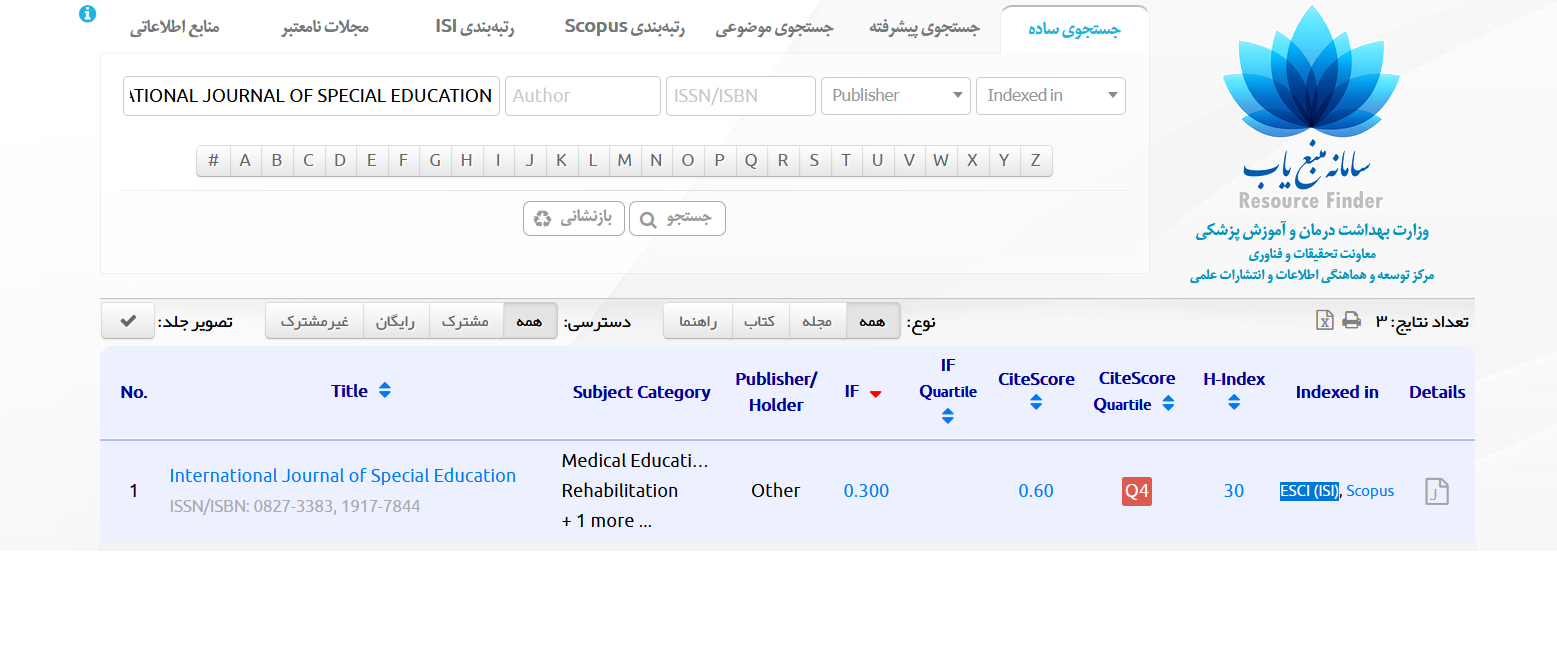Image resolution: width=1557 pixels, height=648 pixels.
Task: Print the results list
Action: pos(1352,321)
